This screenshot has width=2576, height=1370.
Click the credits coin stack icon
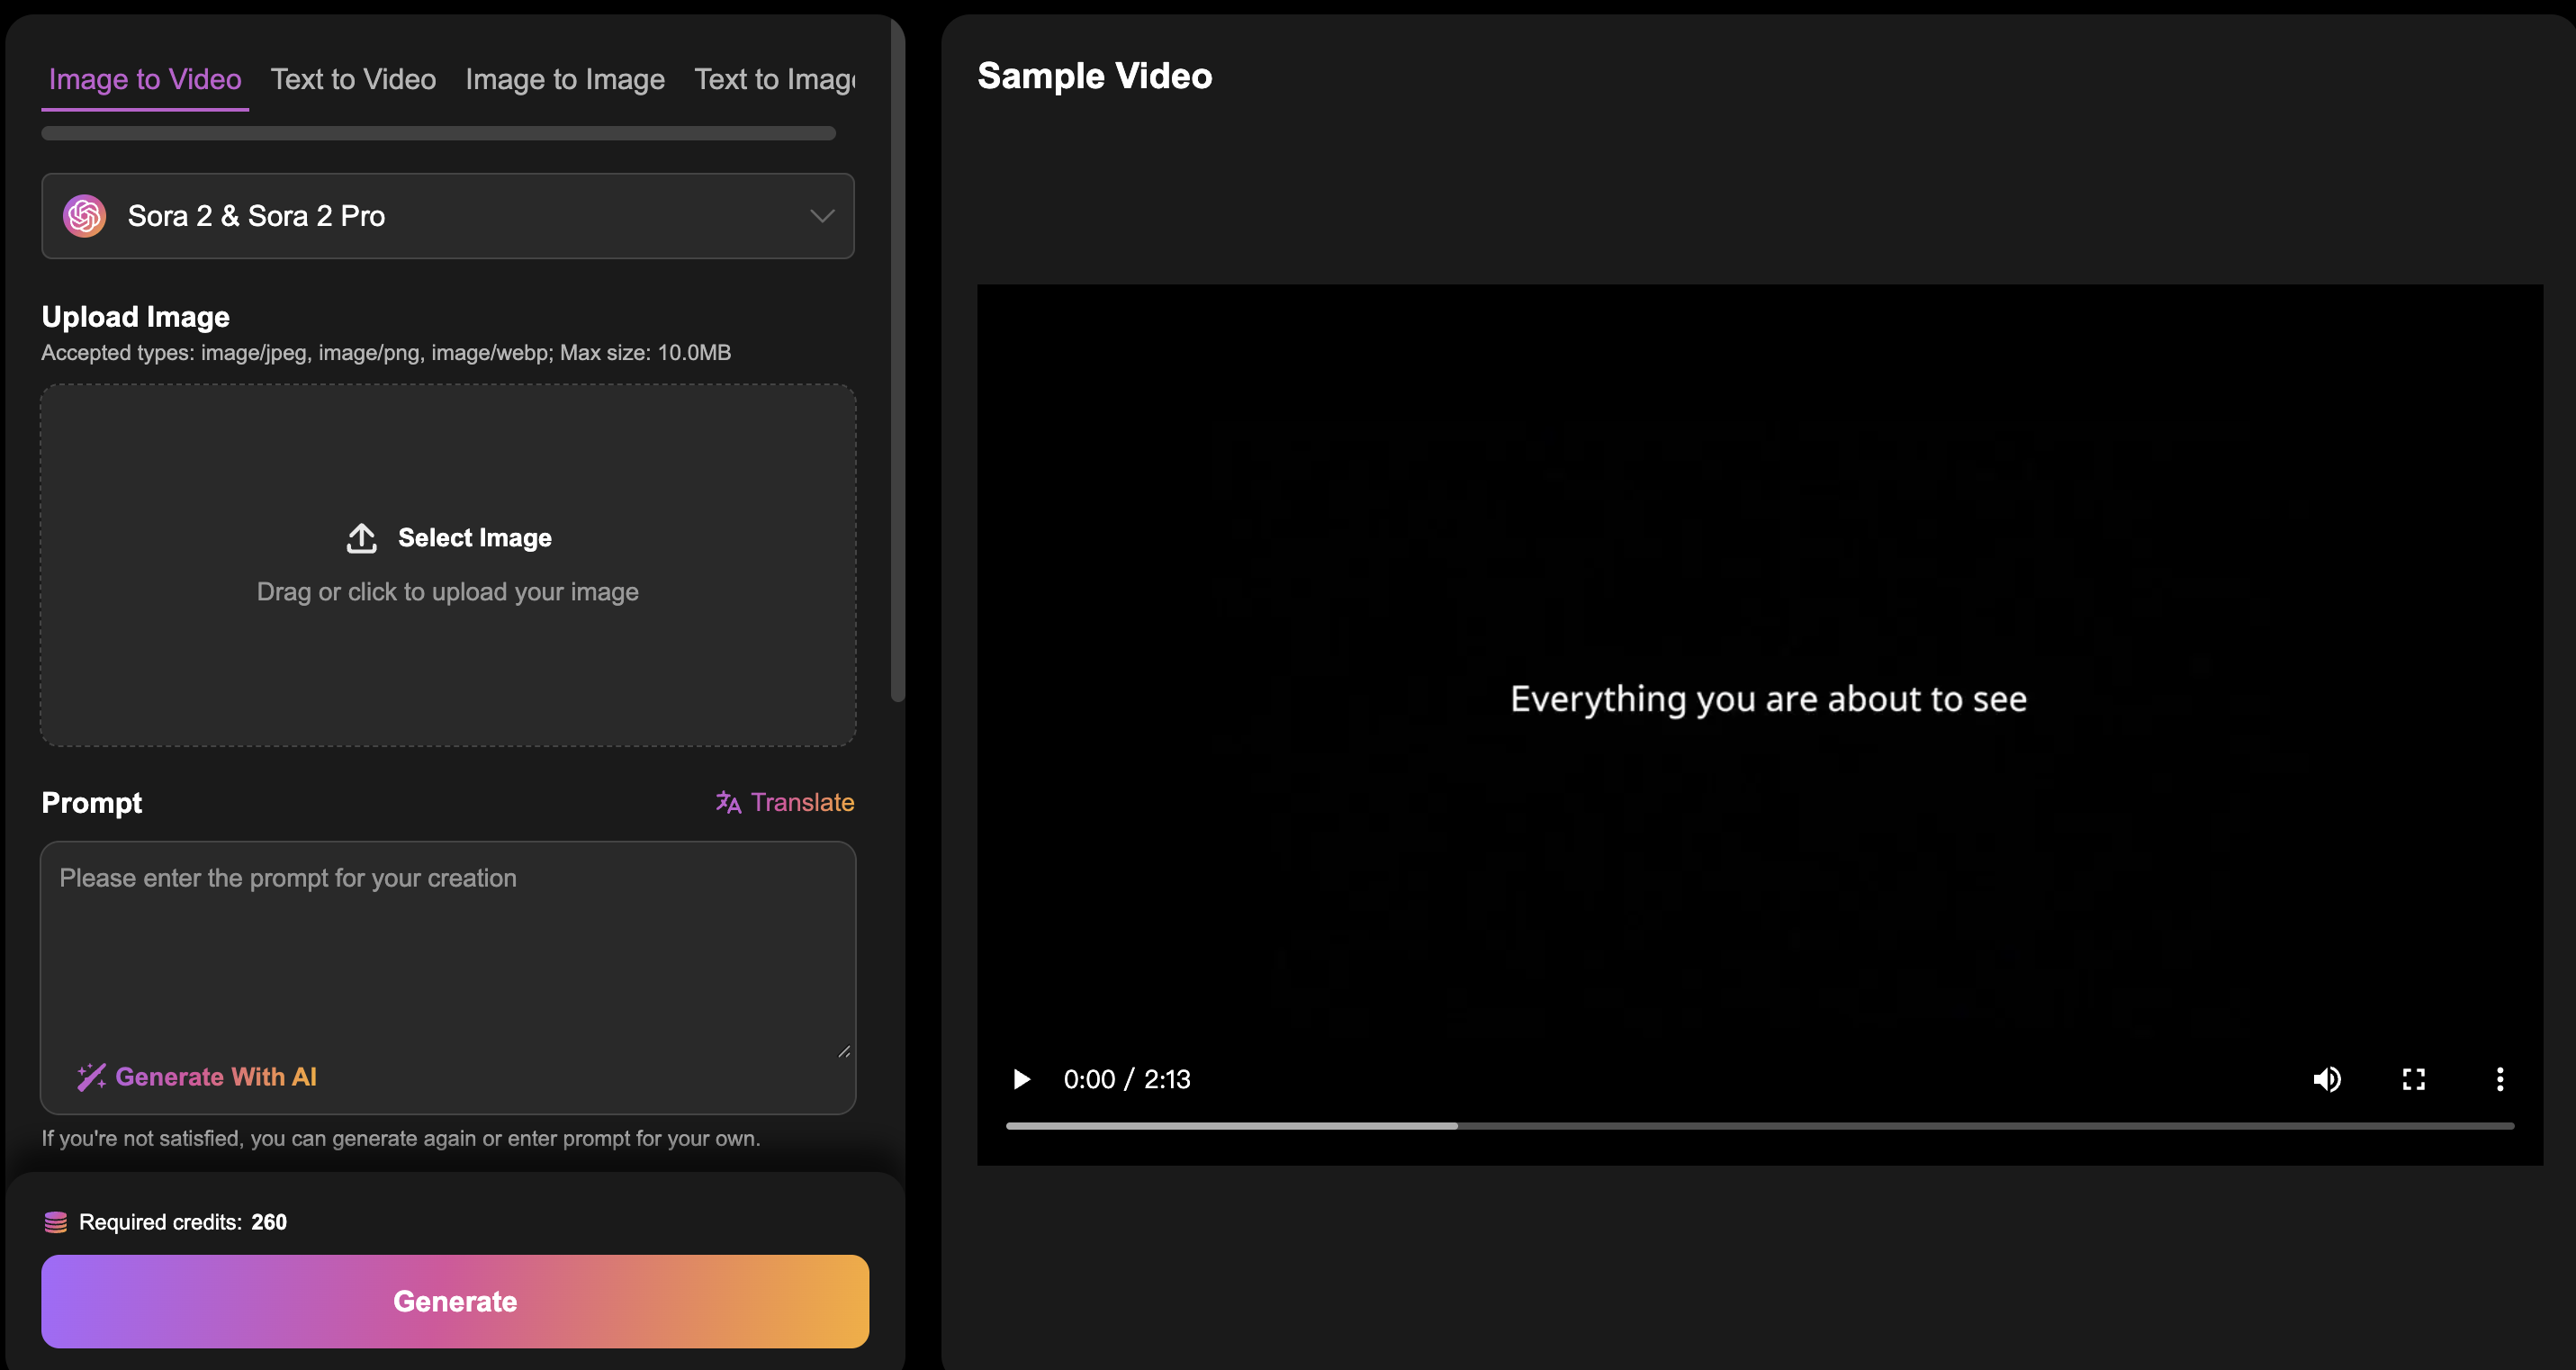click(x=56, y=1222)
